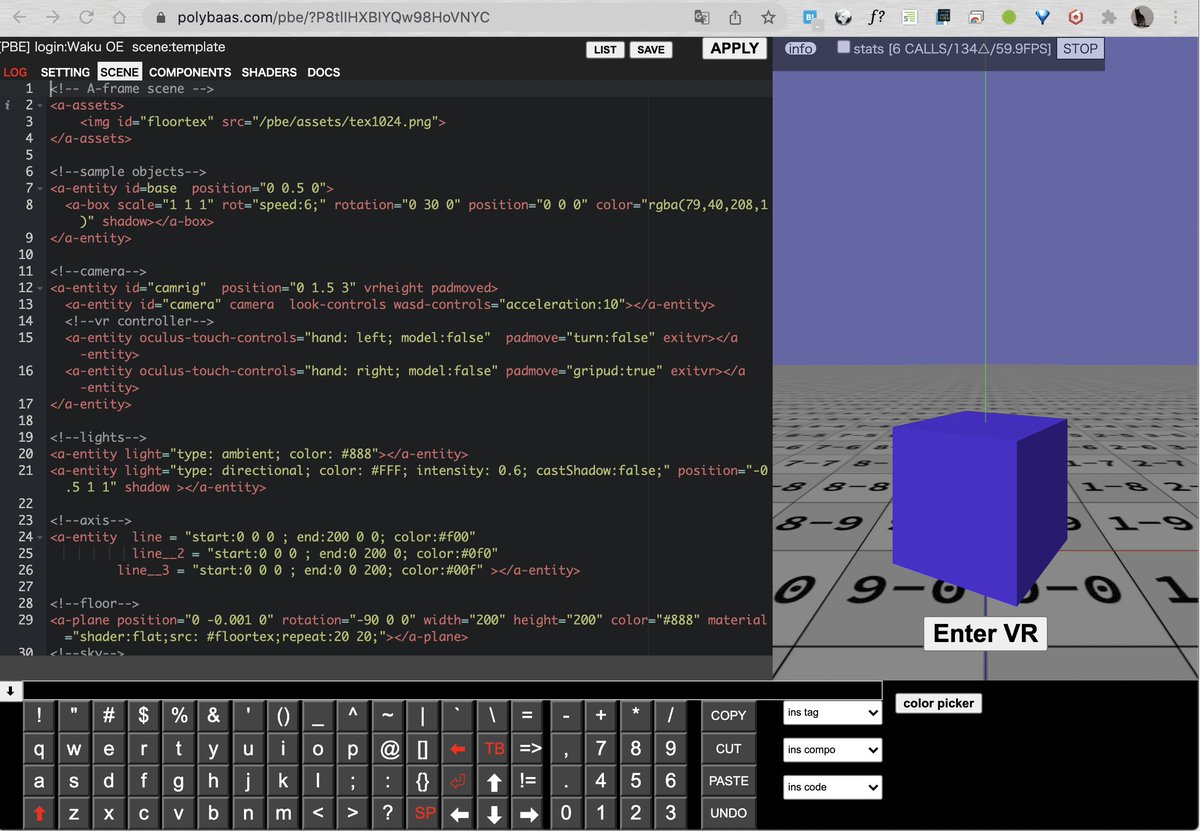This screenshot has width=1200, height=831.
Task: Open the 'ins tag' dropdown
Action: pyautogui.click(x=832, y=712)
